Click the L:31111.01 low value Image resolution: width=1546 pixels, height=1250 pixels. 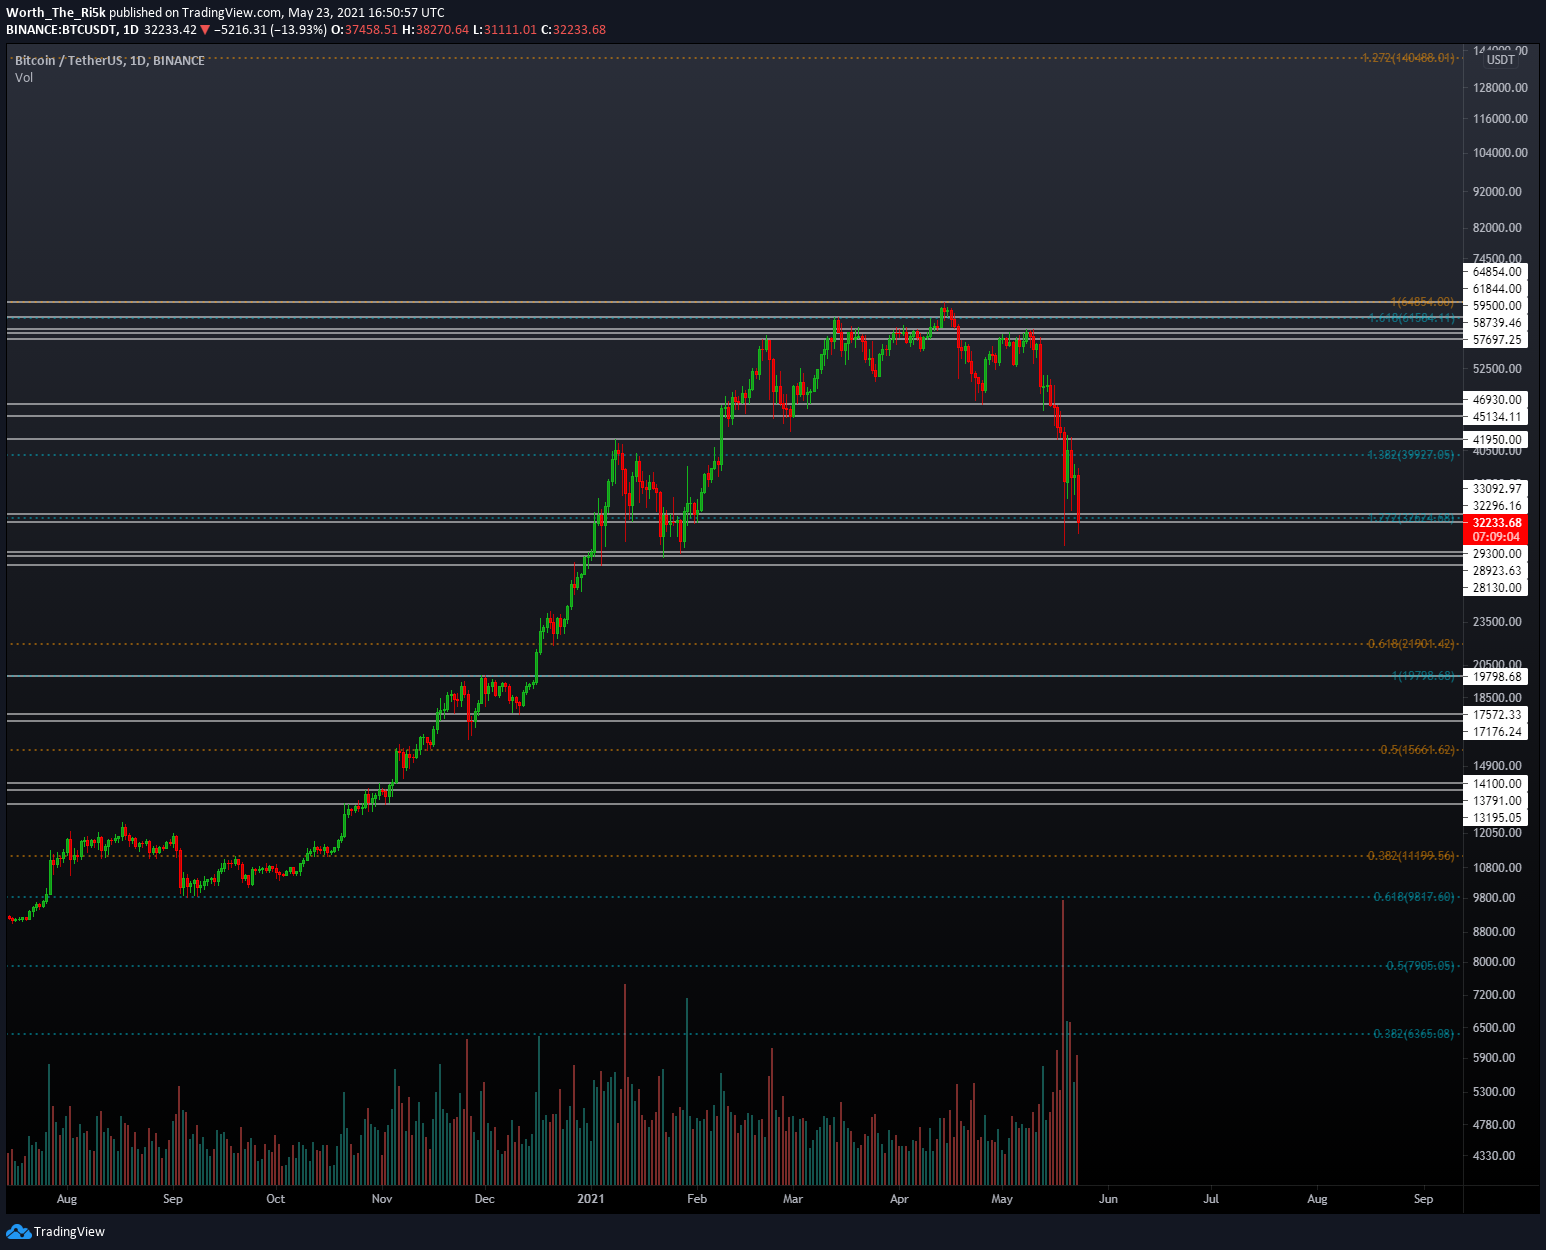505,30
